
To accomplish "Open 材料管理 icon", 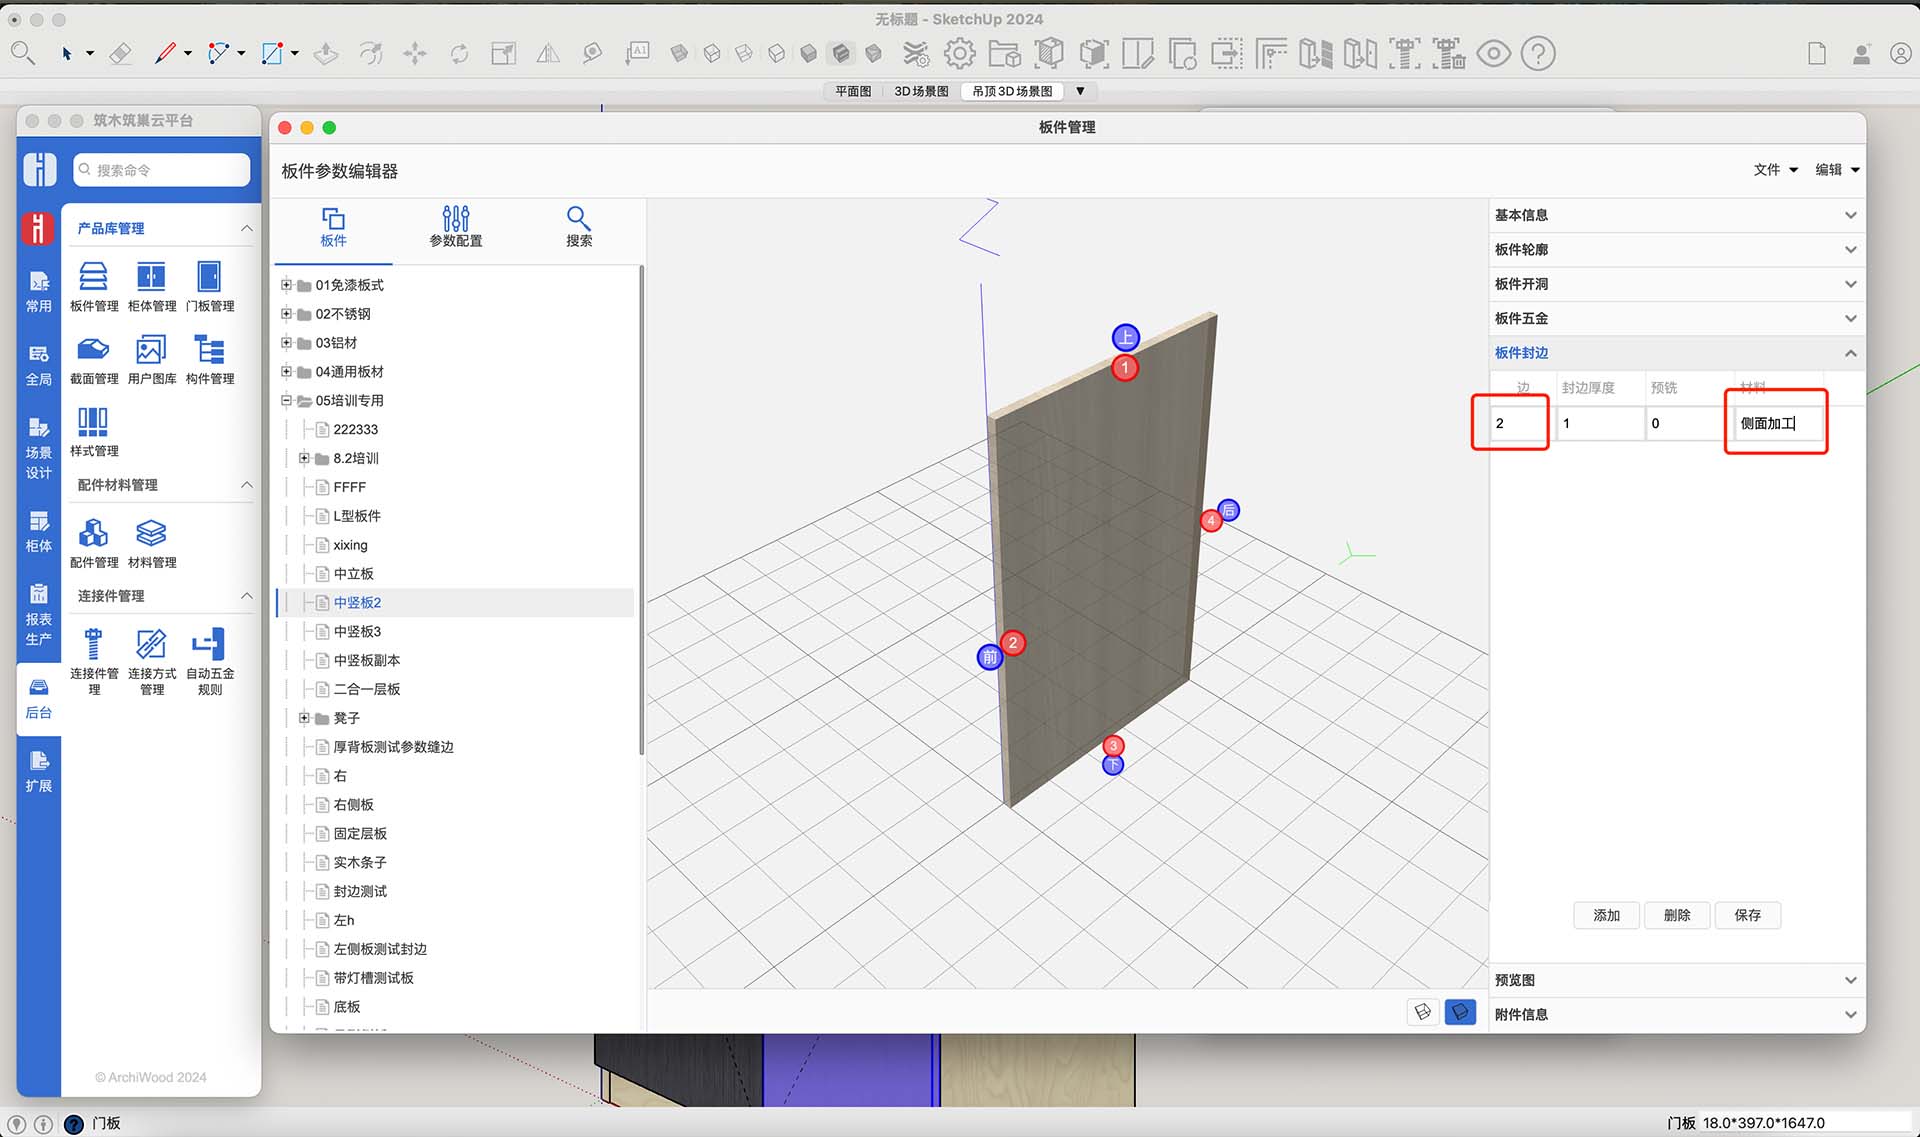I will (x=152, y=544).
